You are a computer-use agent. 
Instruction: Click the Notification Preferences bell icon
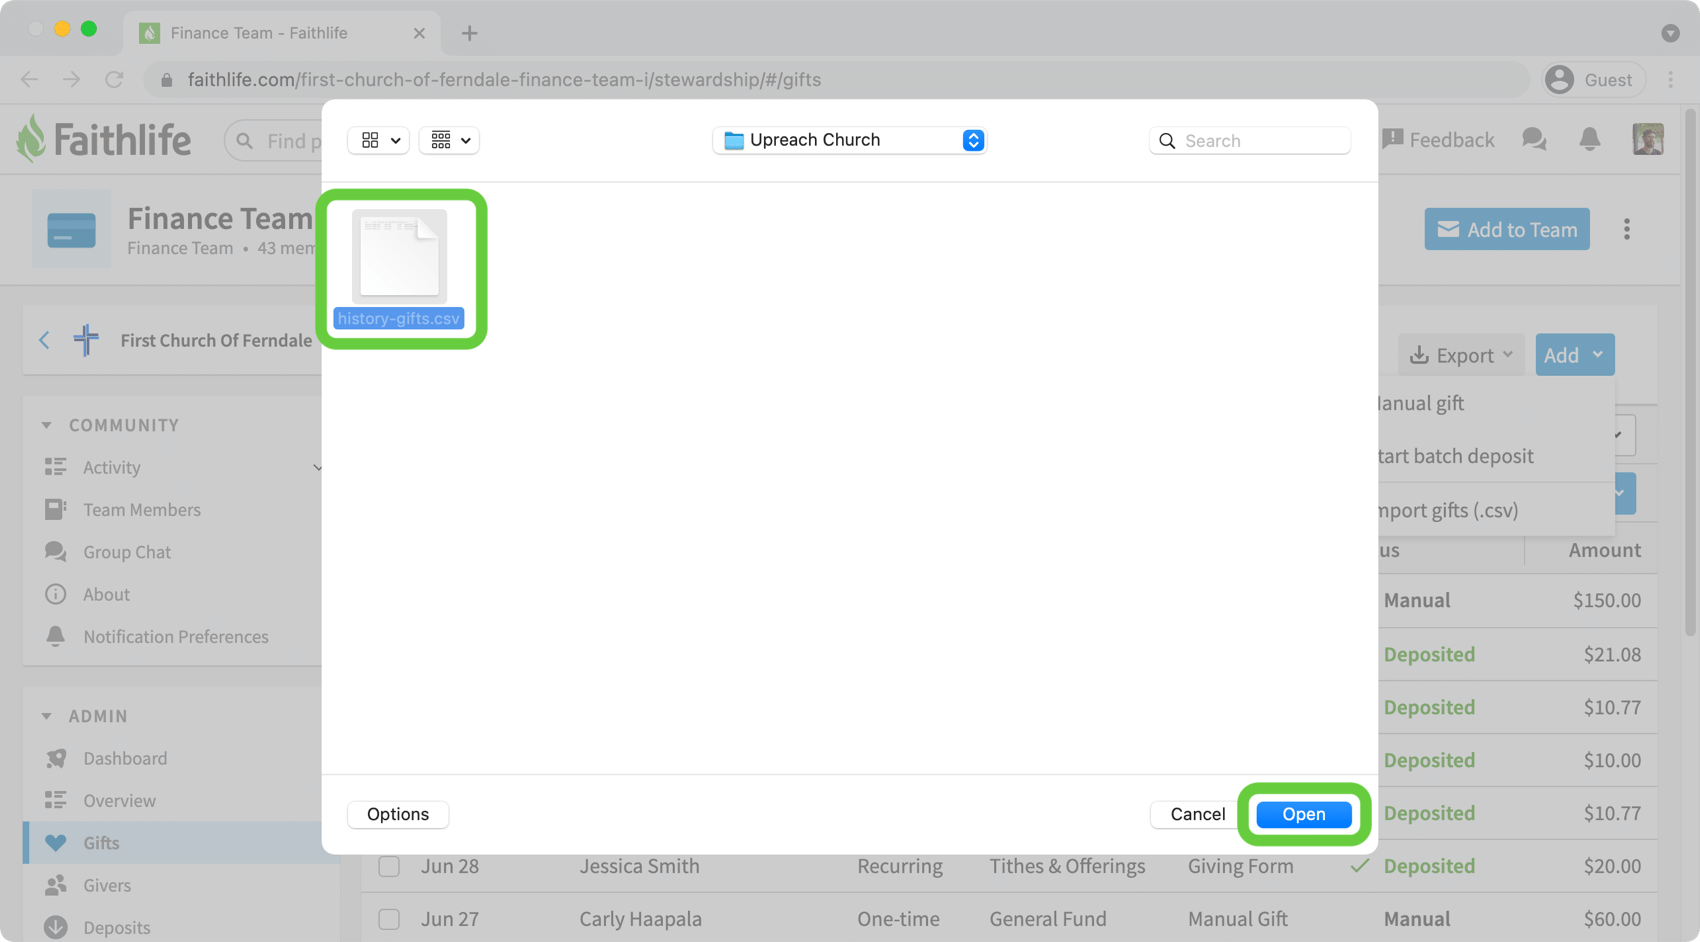pos(56,636)
